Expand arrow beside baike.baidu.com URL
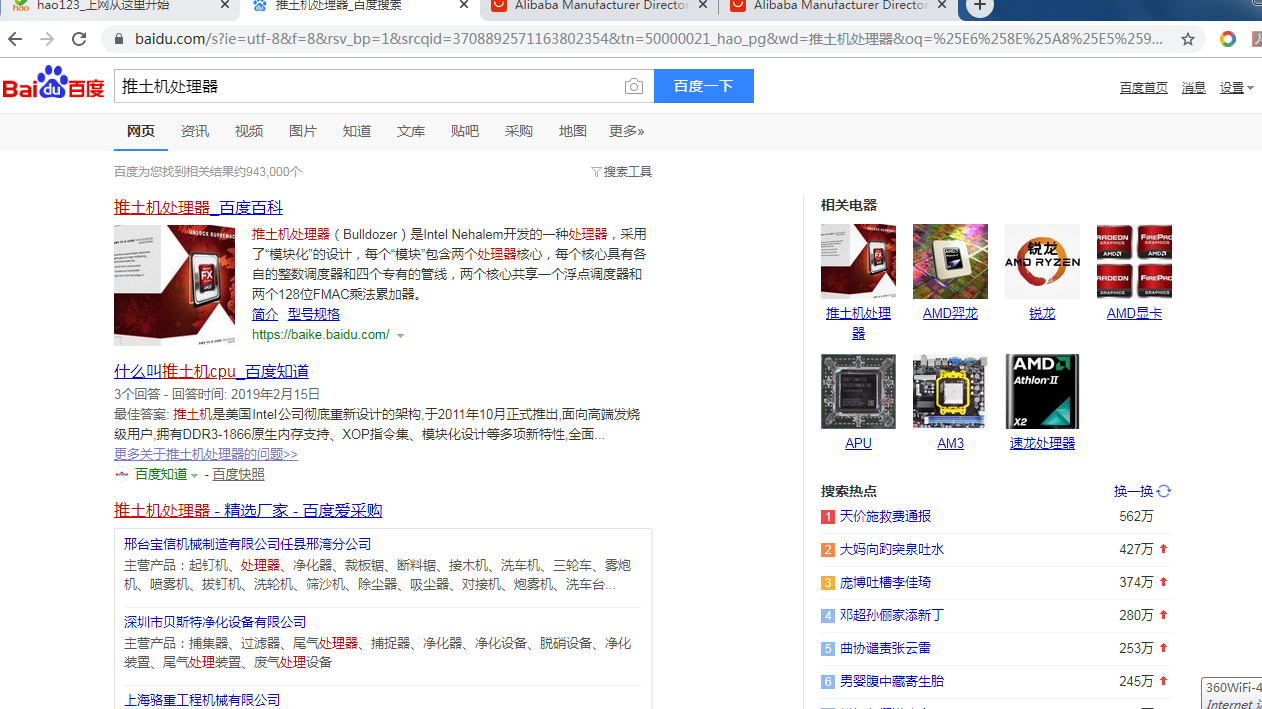 401,336
